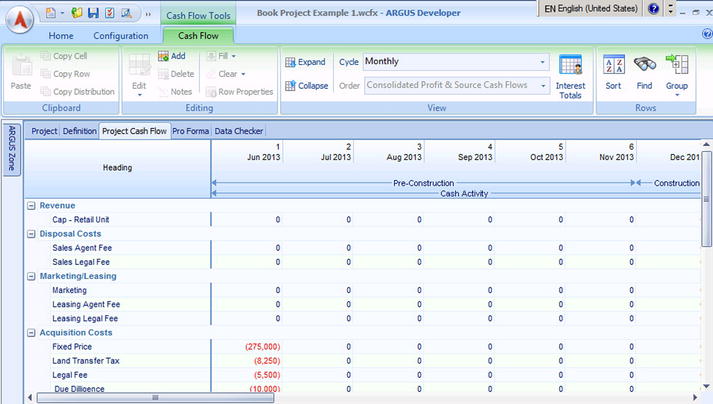Sort the cash flow rows
This screenshot has height=404, width=713.
(x=613, y=72)
